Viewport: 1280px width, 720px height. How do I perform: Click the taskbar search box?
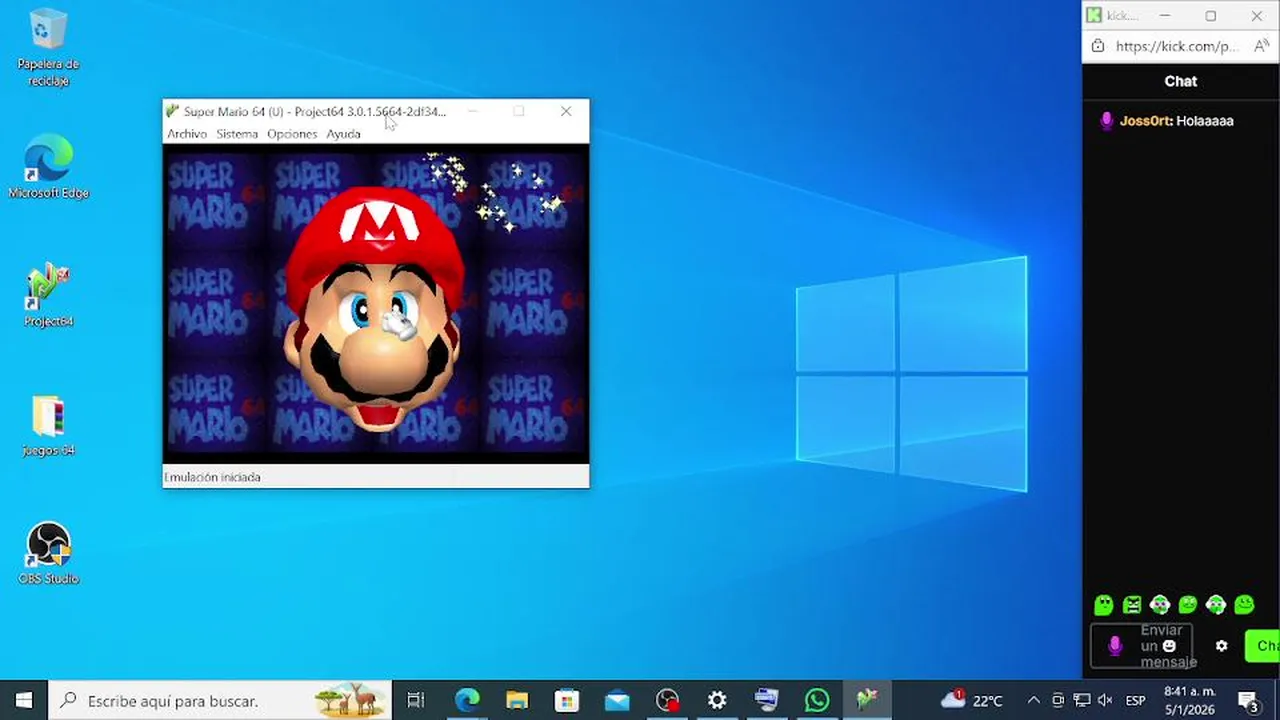click(220, 700)
